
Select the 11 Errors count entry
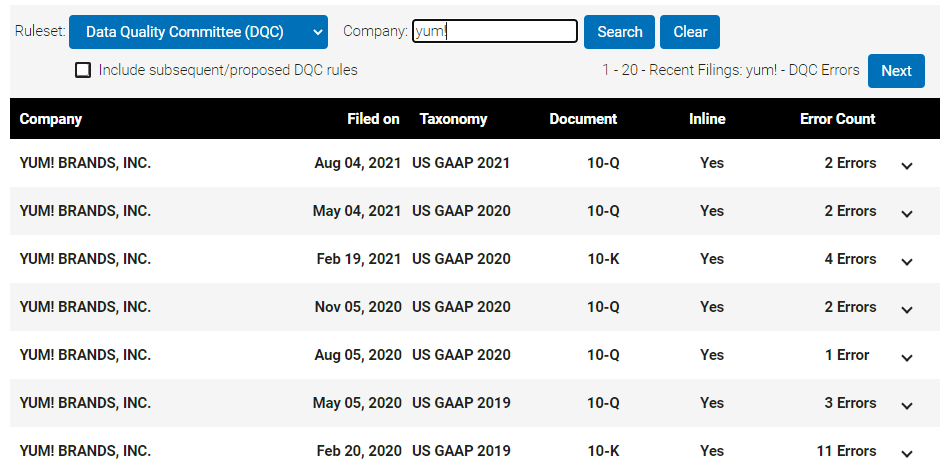click(x=846, y=451)
